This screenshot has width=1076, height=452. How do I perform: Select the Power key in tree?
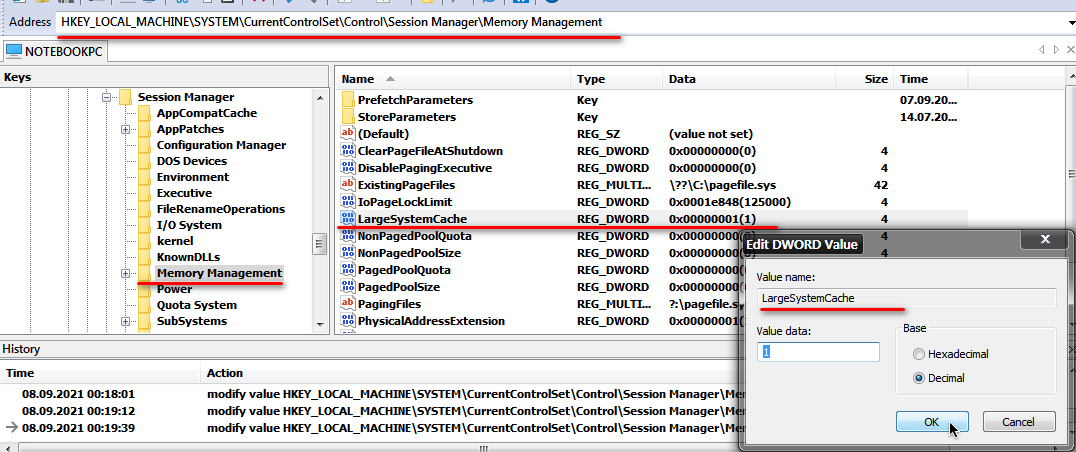pos(174,289)
